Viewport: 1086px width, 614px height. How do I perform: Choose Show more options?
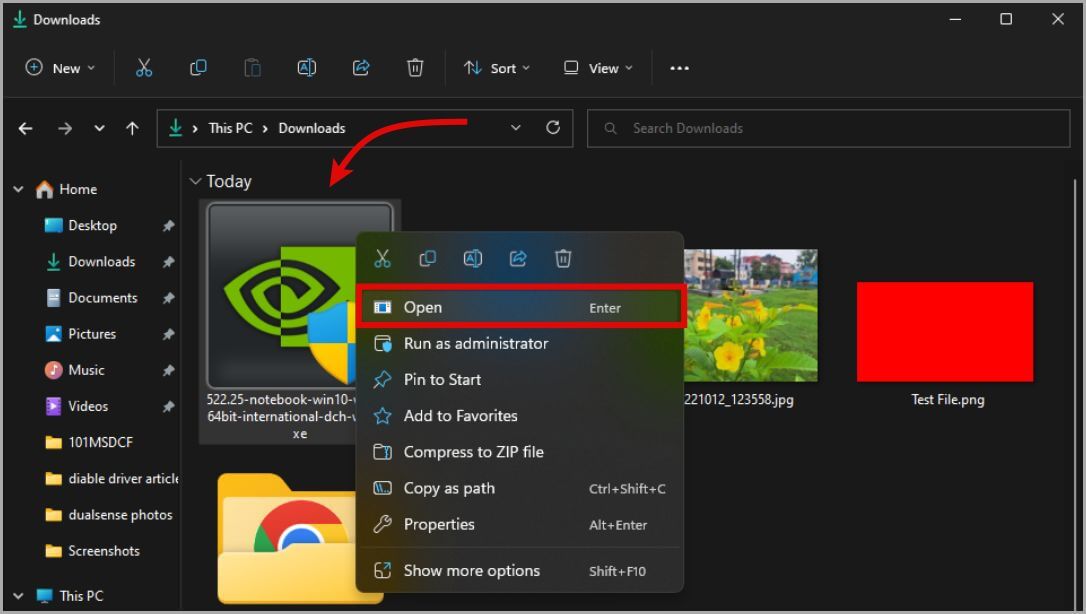pyautogui.click(x=520, y=570)
